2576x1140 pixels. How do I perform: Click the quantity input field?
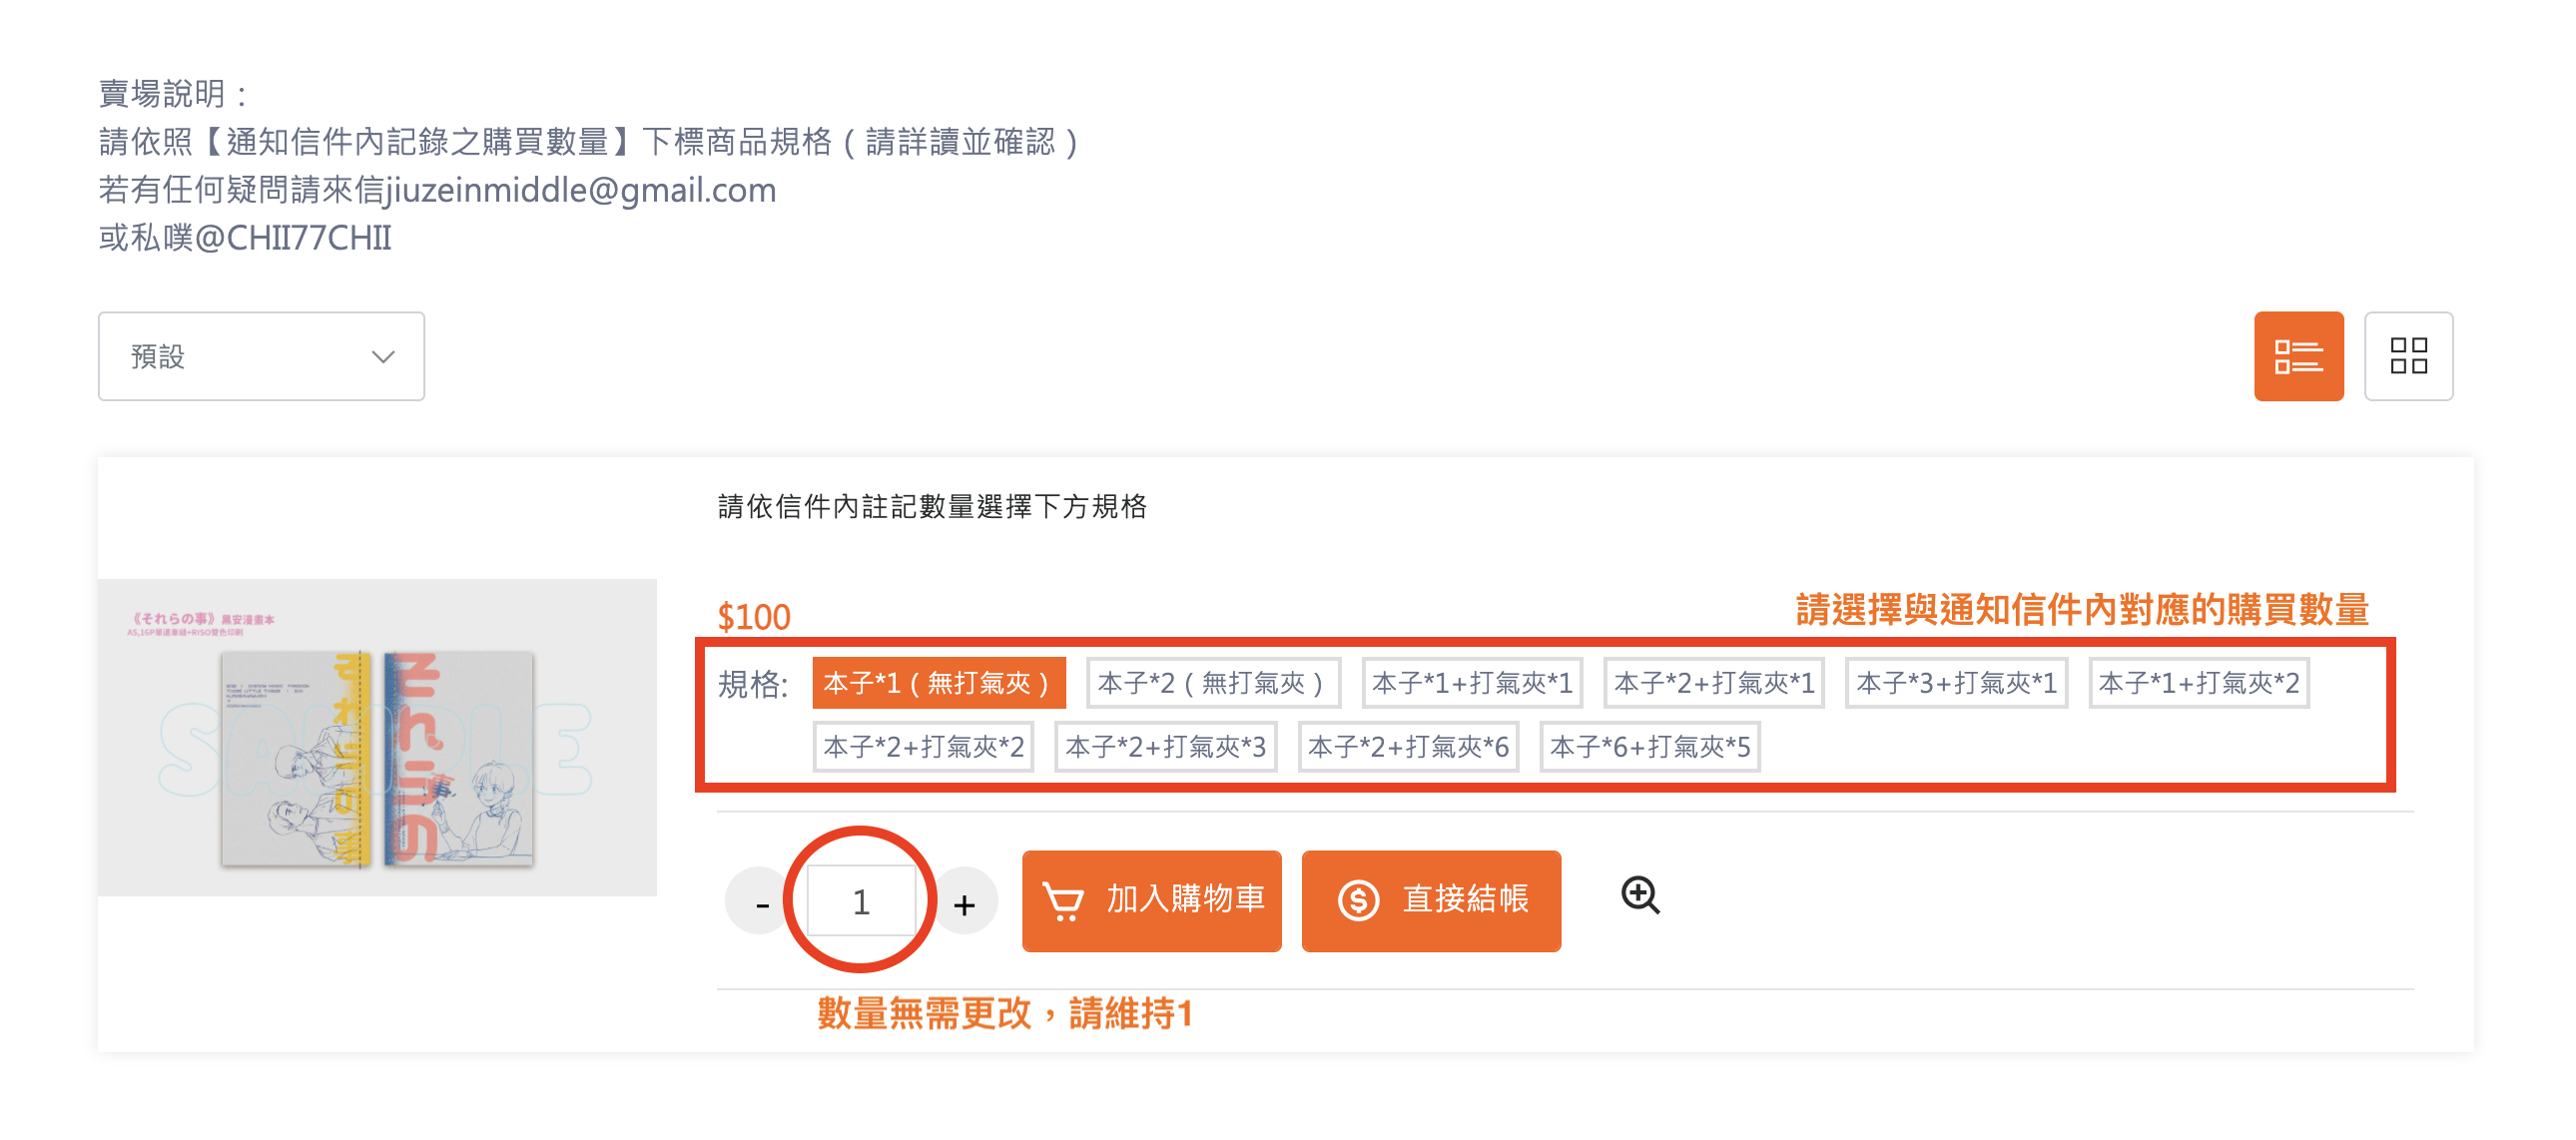tap(861, 902)
